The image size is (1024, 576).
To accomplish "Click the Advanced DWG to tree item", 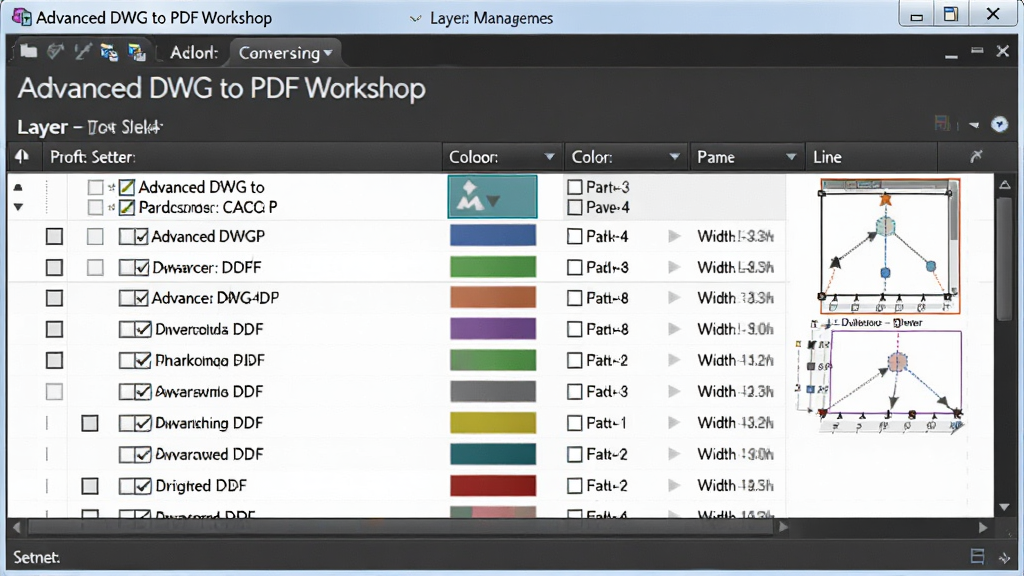I will (201, 187).
